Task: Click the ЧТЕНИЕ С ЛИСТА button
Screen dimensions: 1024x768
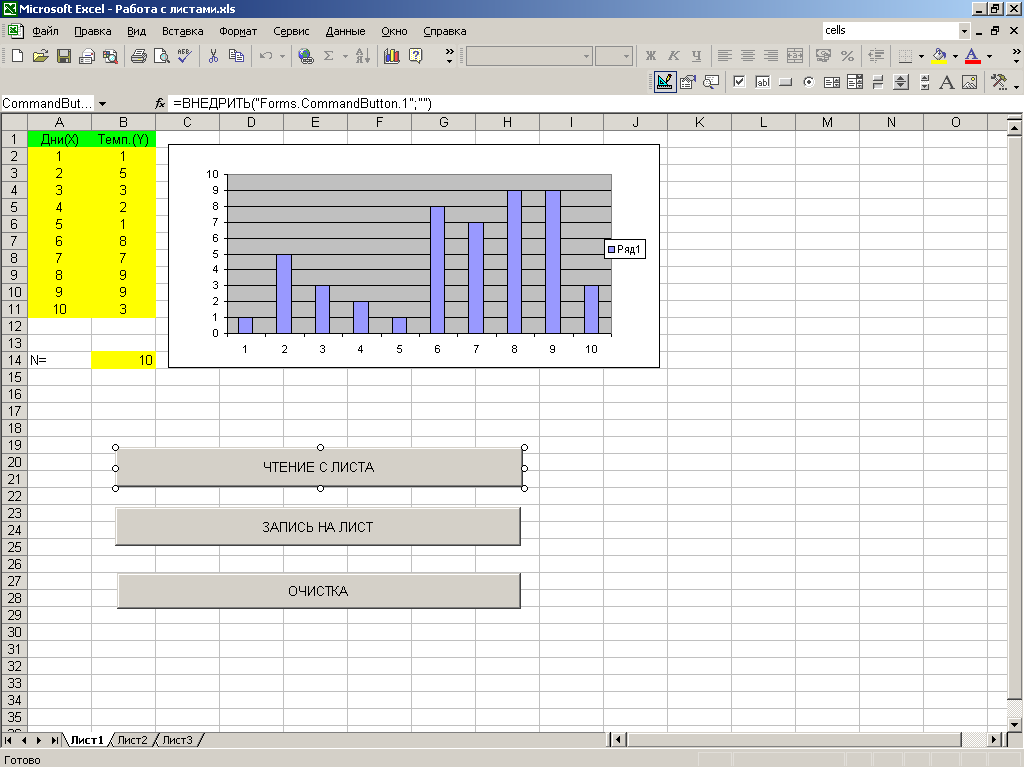Action: [x=319, y=467]
